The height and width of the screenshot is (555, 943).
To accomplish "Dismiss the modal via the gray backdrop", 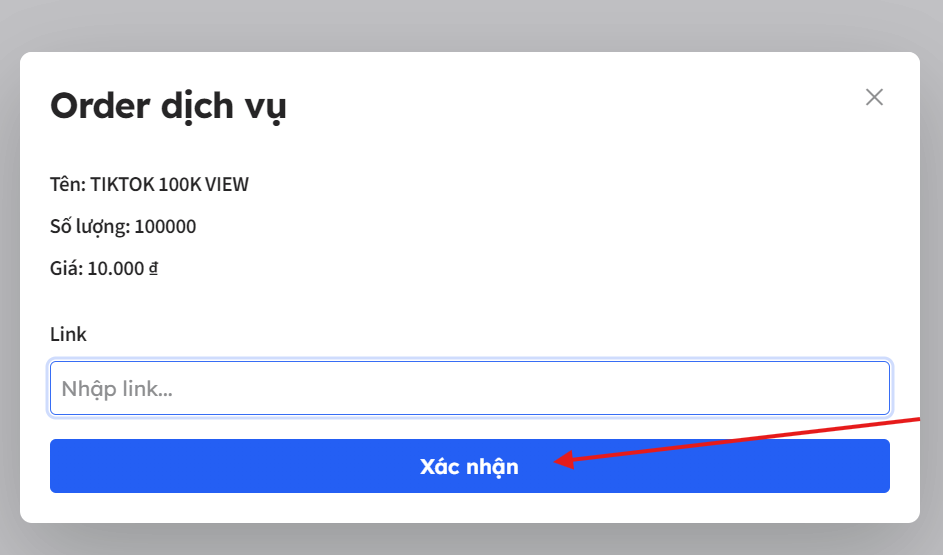I will click(472, 24).
